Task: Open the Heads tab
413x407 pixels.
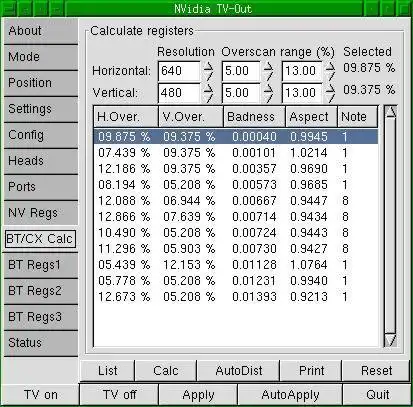Action: [x=41, y=161]
